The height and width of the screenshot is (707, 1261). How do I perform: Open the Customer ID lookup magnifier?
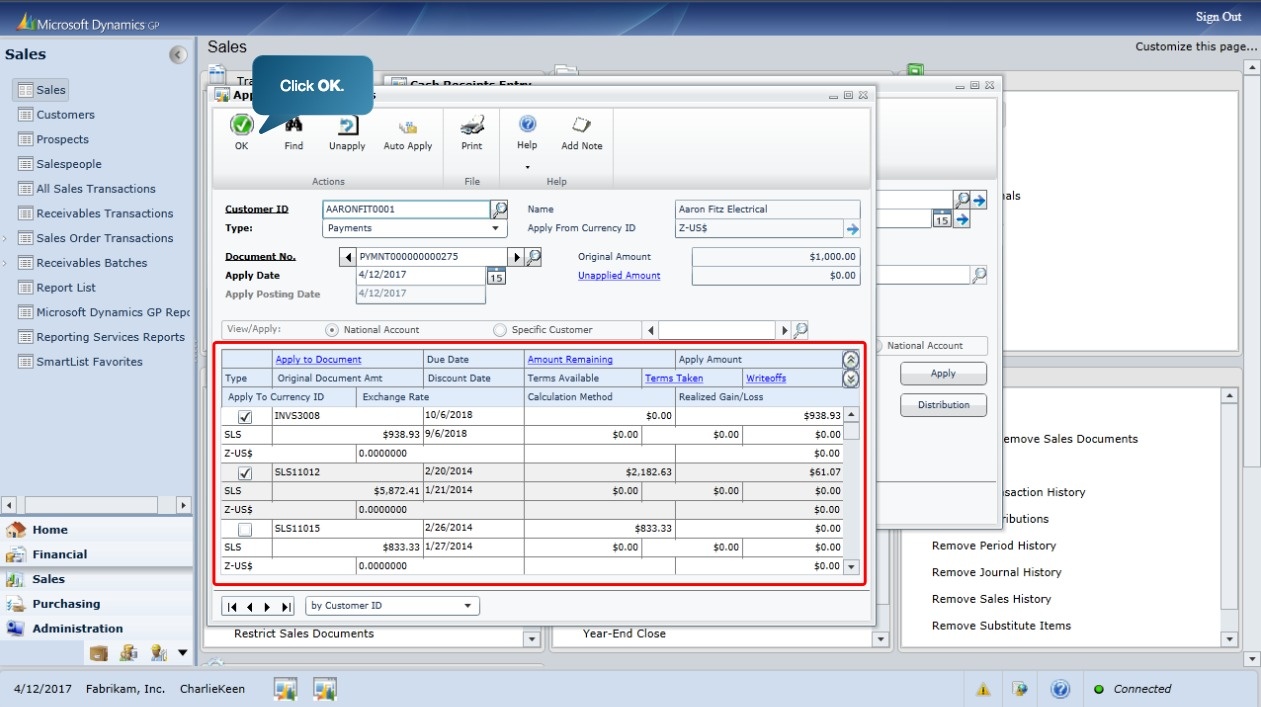(498, 209)
